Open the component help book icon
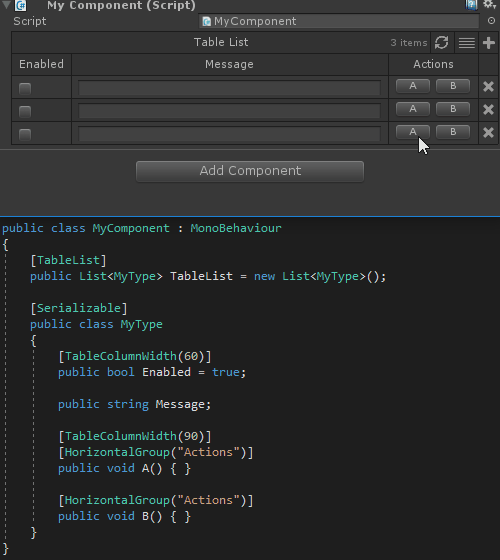 (x=471, y=4)
